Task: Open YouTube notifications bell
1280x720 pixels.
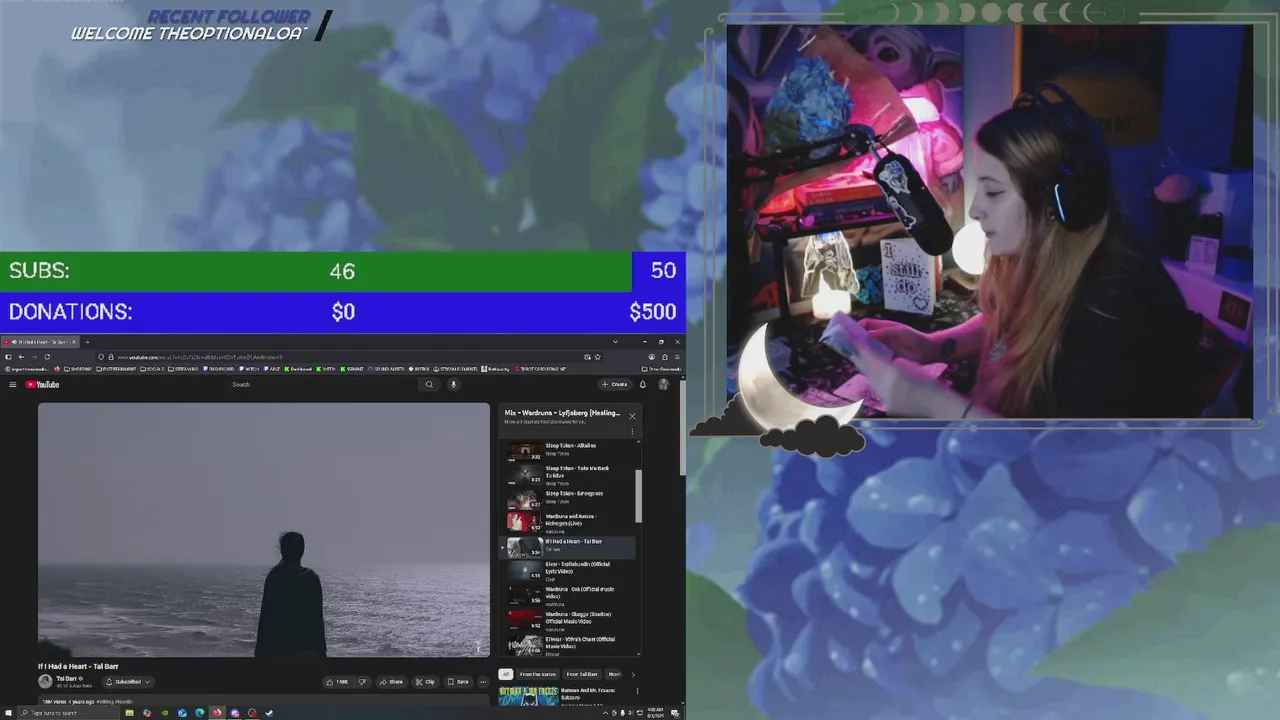Action: [x=643, y=385]
